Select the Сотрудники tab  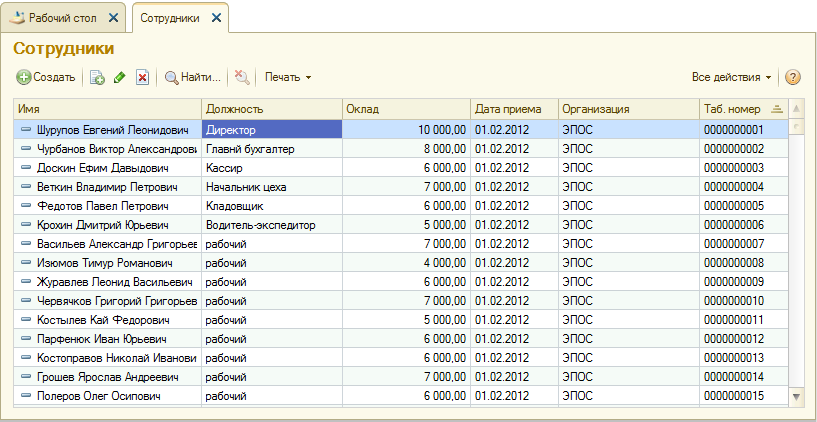[x=170, y=18]
